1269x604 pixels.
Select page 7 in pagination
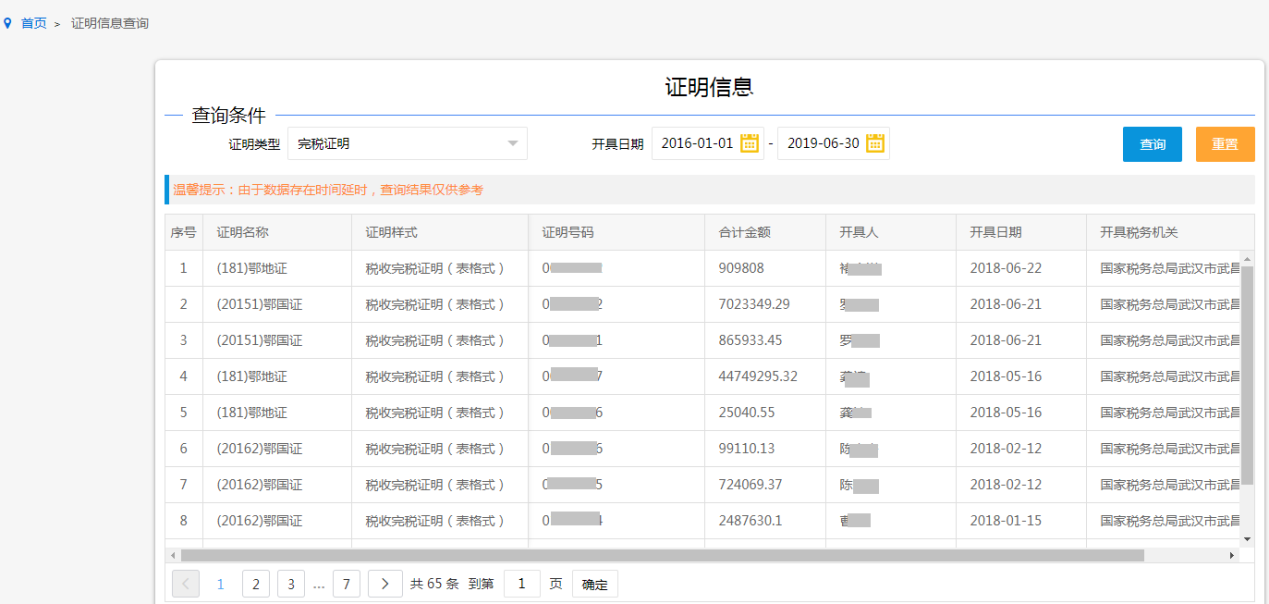tap(346, 584)
